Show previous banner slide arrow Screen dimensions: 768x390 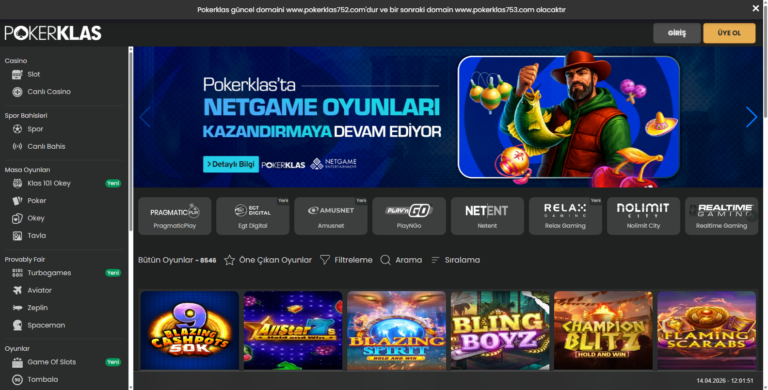tap(144, 117)
